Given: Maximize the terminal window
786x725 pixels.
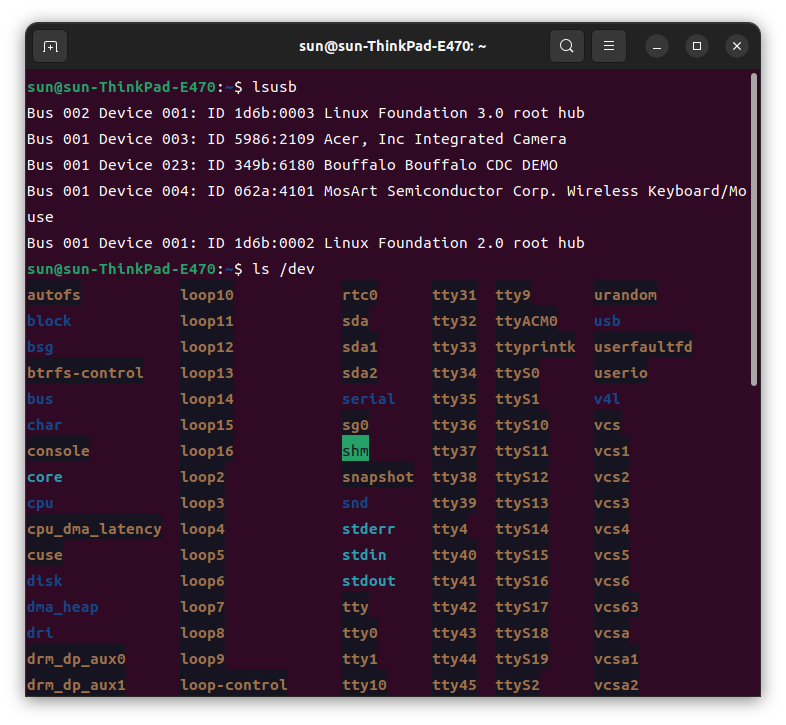Looking at the screenshot, I should pyautogui.click(x=697, y=46).
